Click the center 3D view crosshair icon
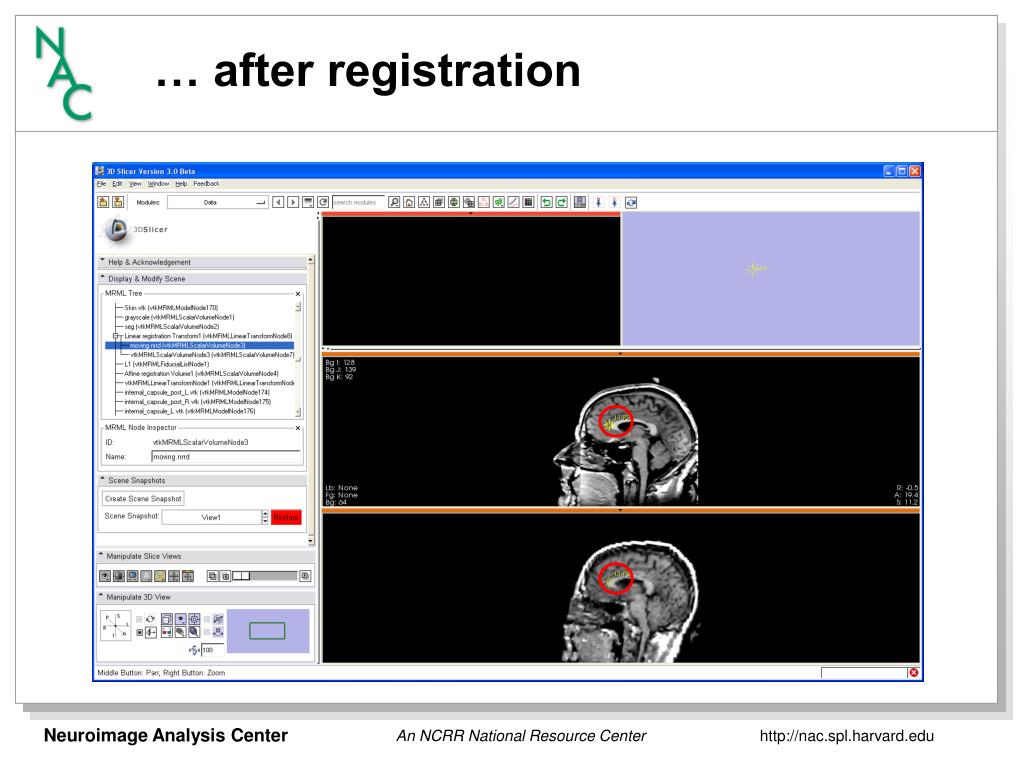This screenshot has width=1023, height=767. (x=194, y=619)
